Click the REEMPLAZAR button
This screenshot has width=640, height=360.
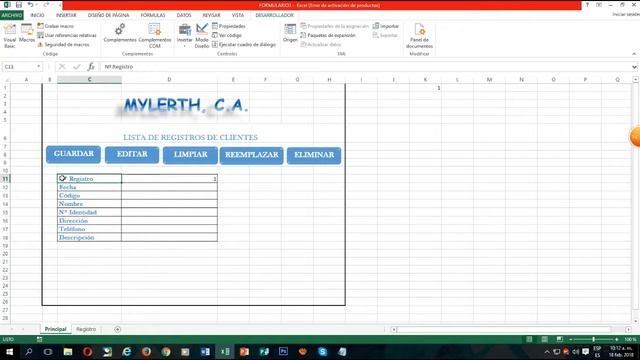[x=251, y=156]
